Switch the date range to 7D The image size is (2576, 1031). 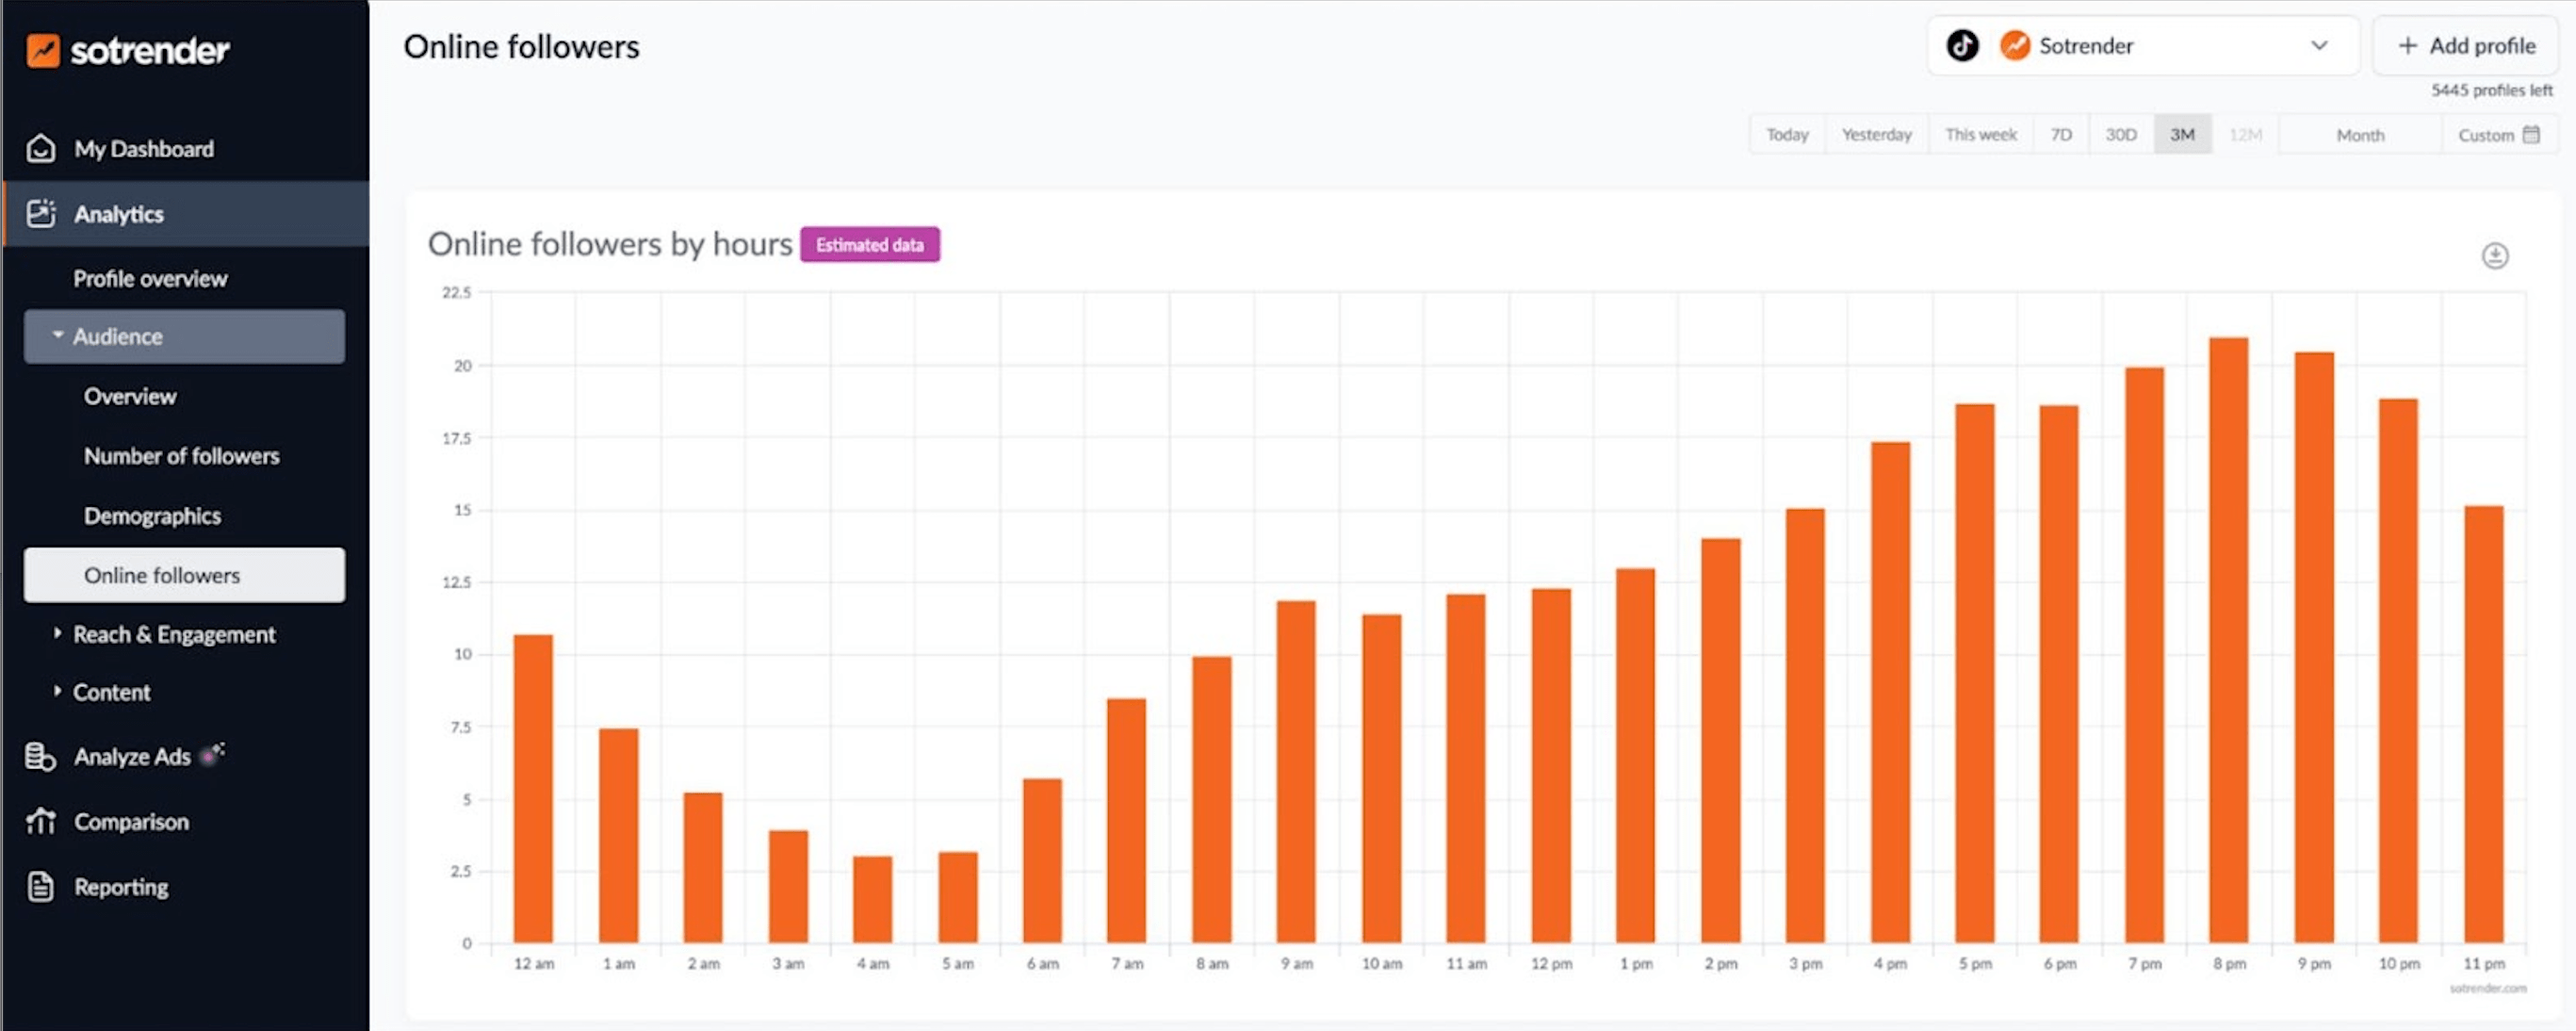click(2060, 134)
